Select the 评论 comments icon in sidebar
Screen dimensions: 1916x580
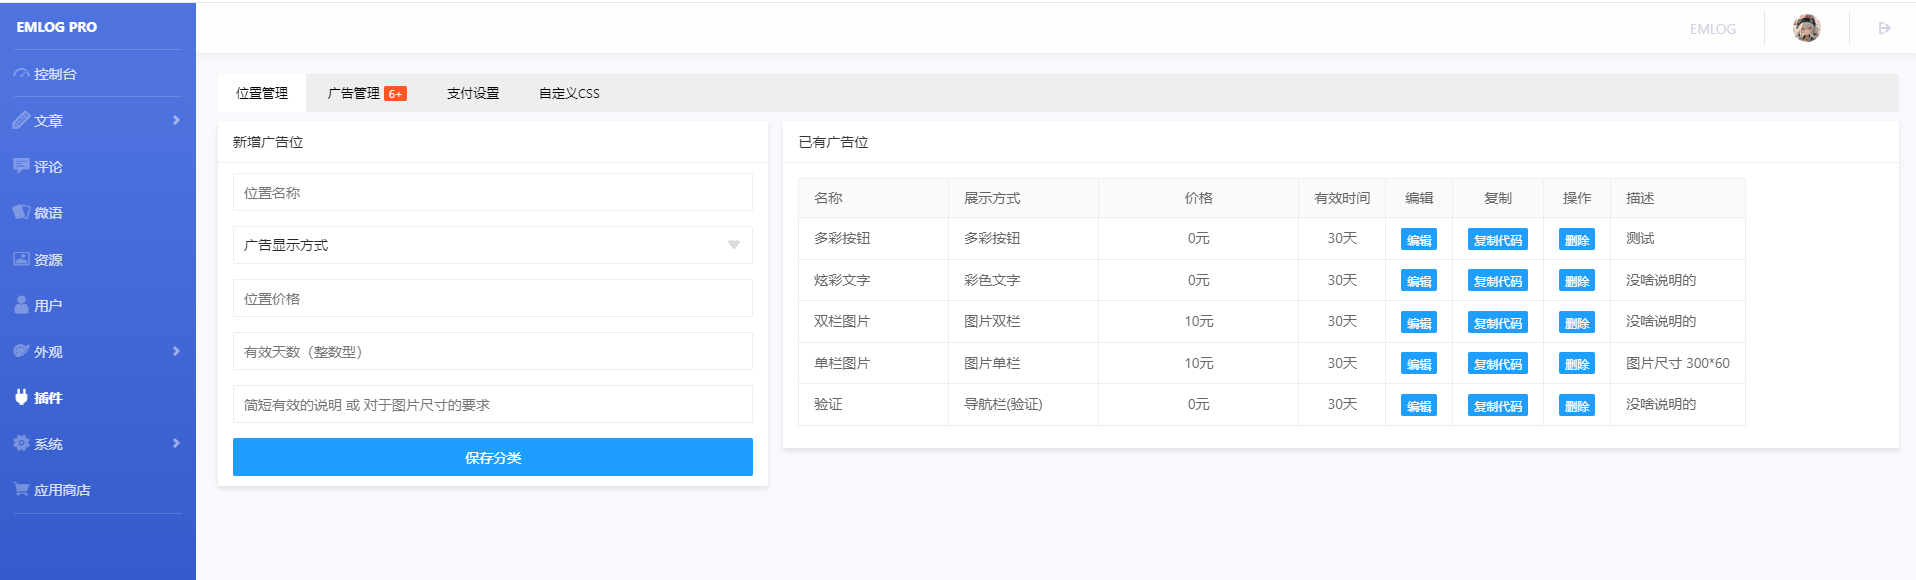pyautogui.click(x=21, y=166)
